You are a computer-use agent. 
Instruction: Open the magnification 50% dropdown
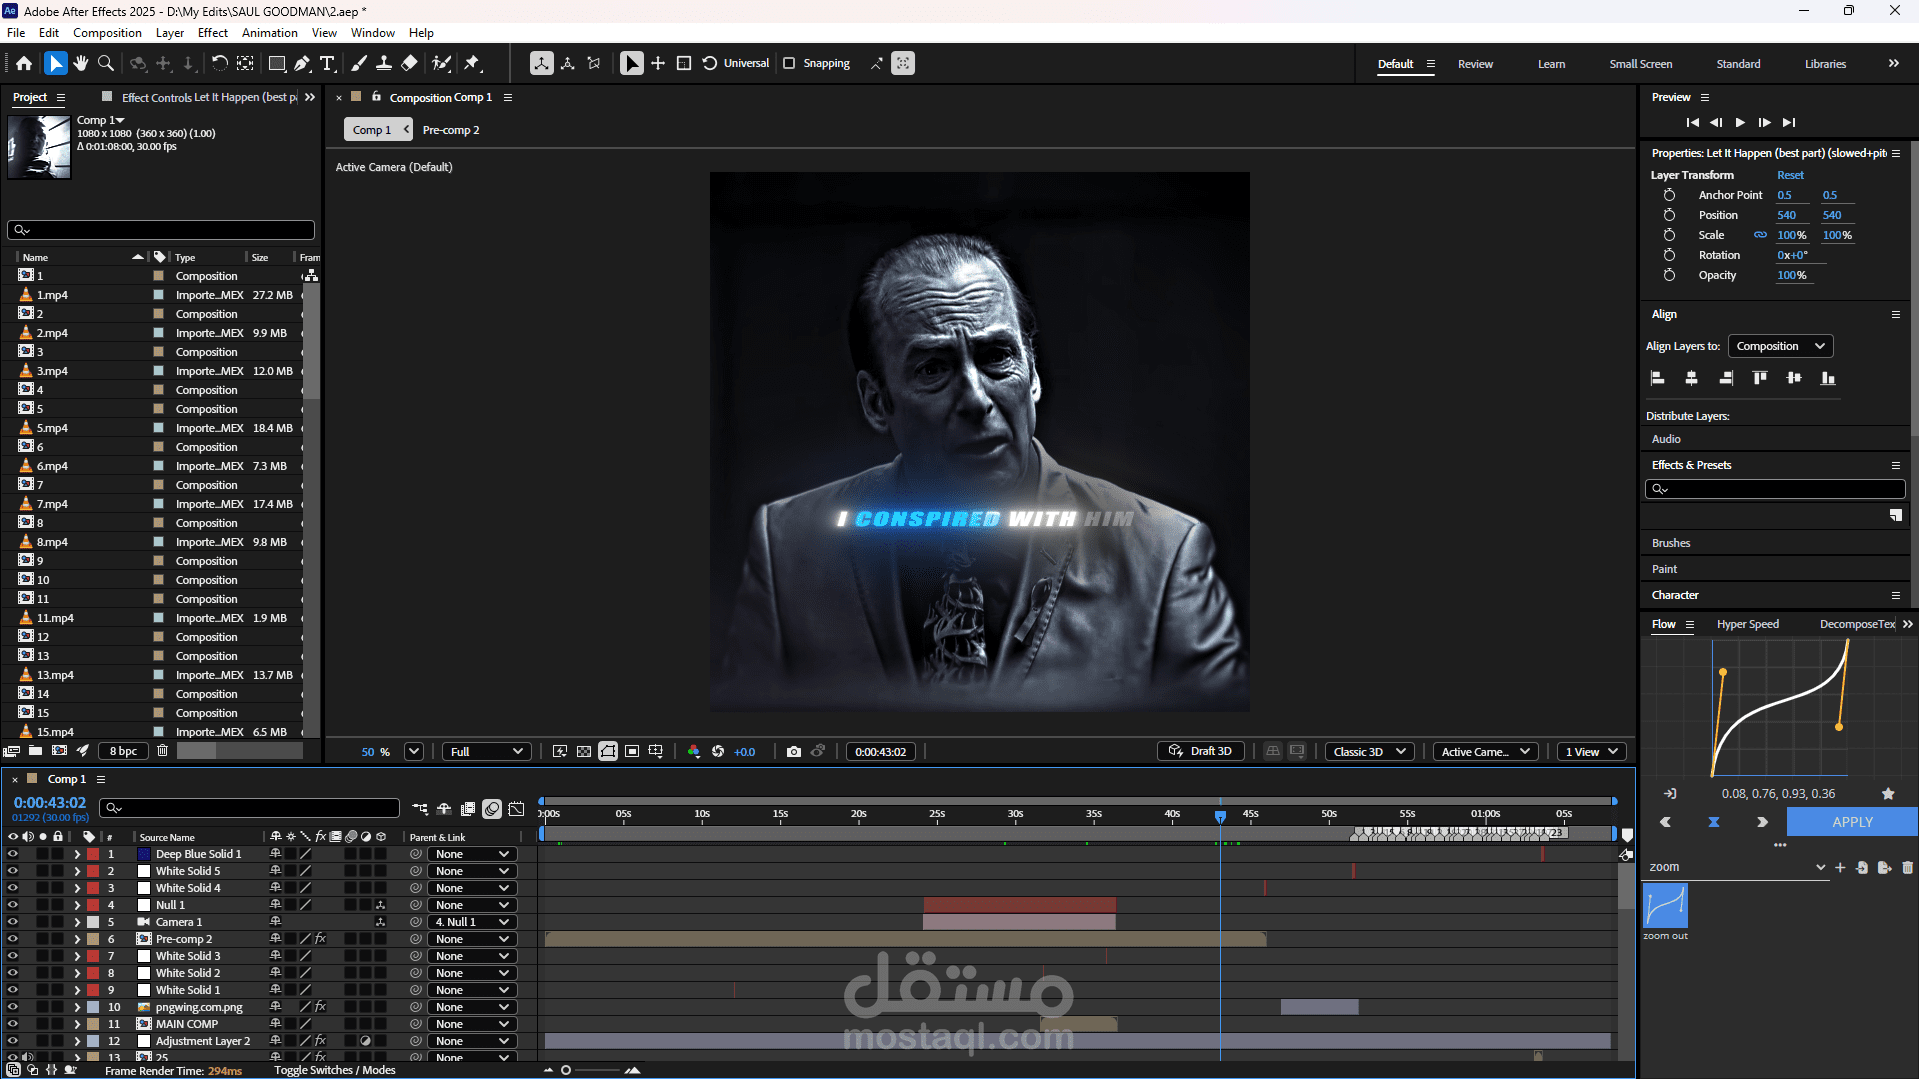pos(414,752)
